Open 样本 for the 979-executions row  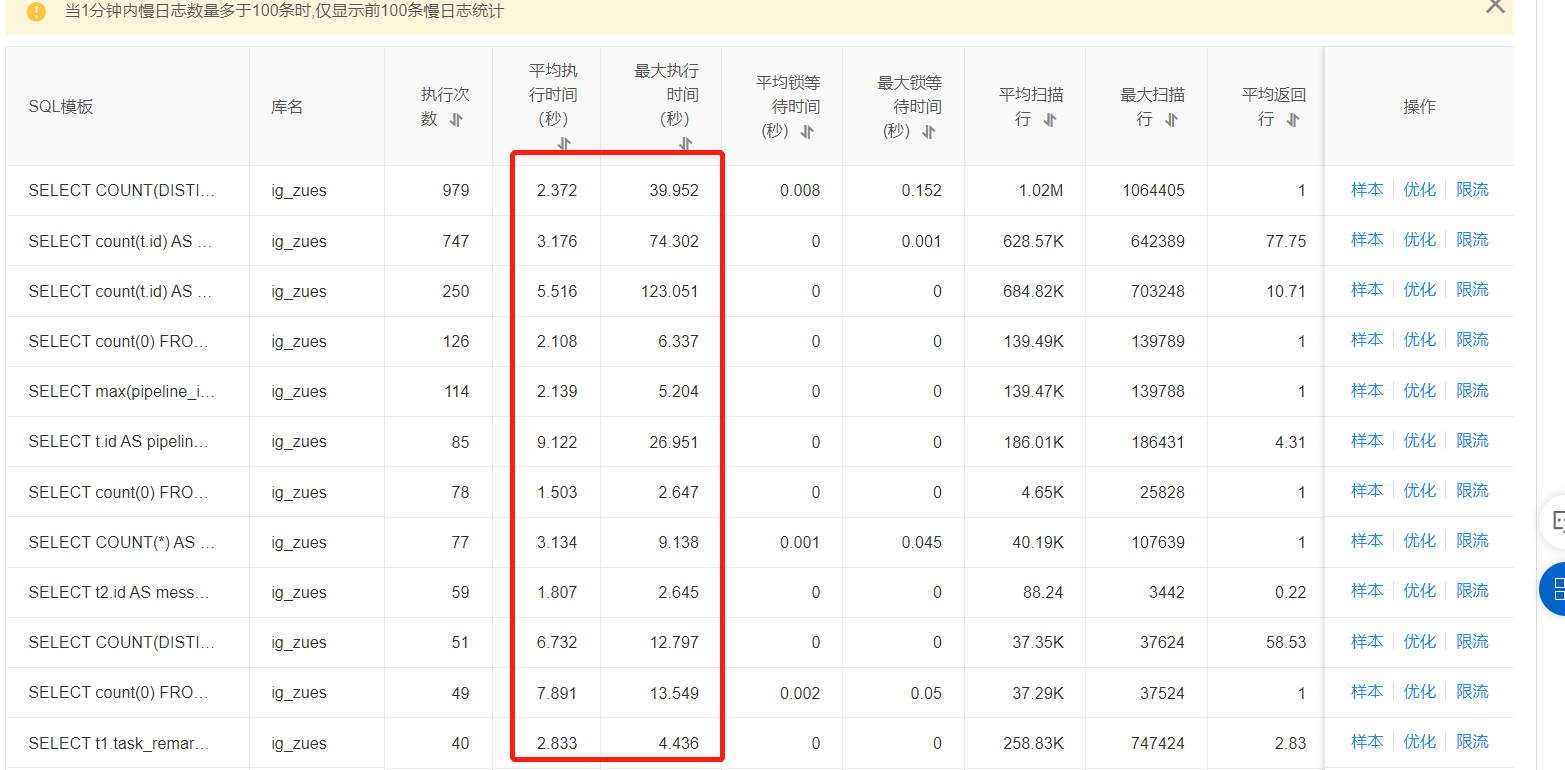point(1367,190)
